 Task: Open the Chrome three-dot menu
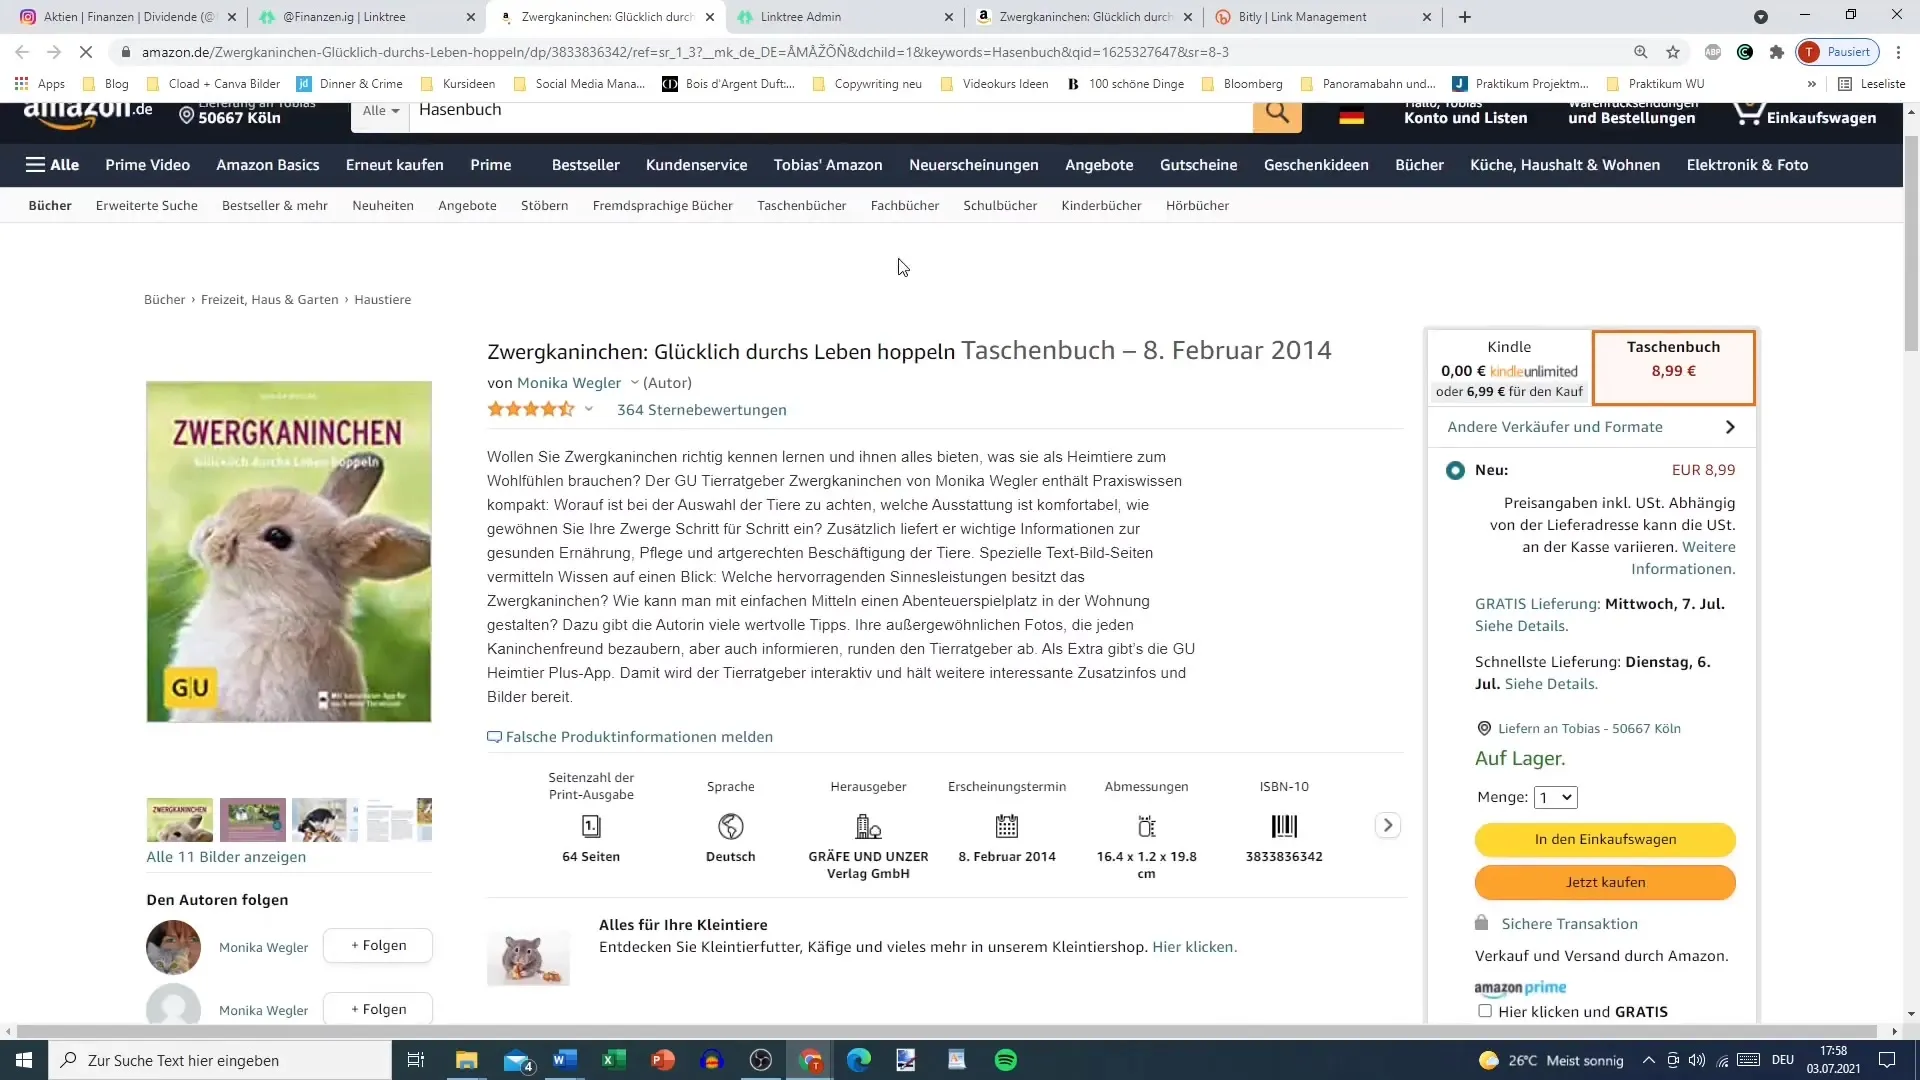pos(1898,52)
